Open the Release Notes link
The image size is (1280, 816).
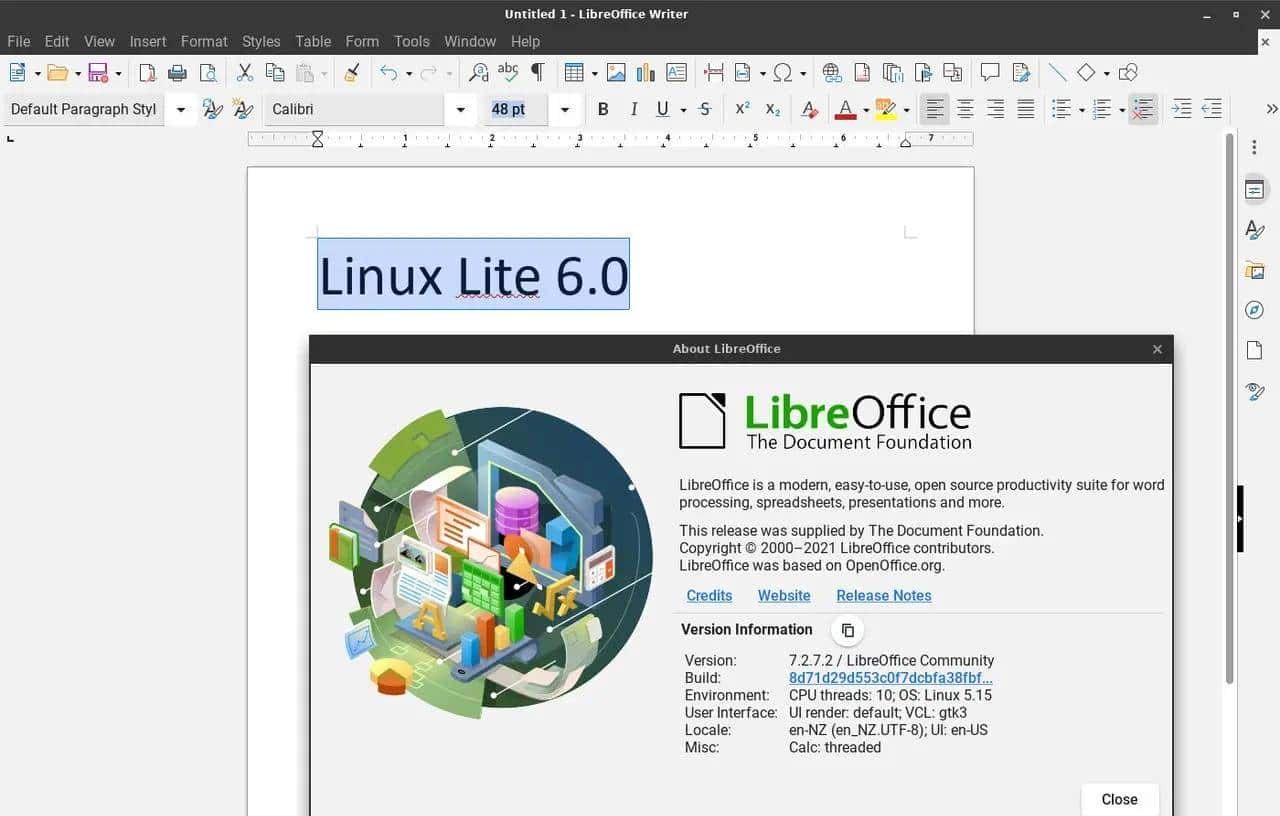click(x=883, y=595)
